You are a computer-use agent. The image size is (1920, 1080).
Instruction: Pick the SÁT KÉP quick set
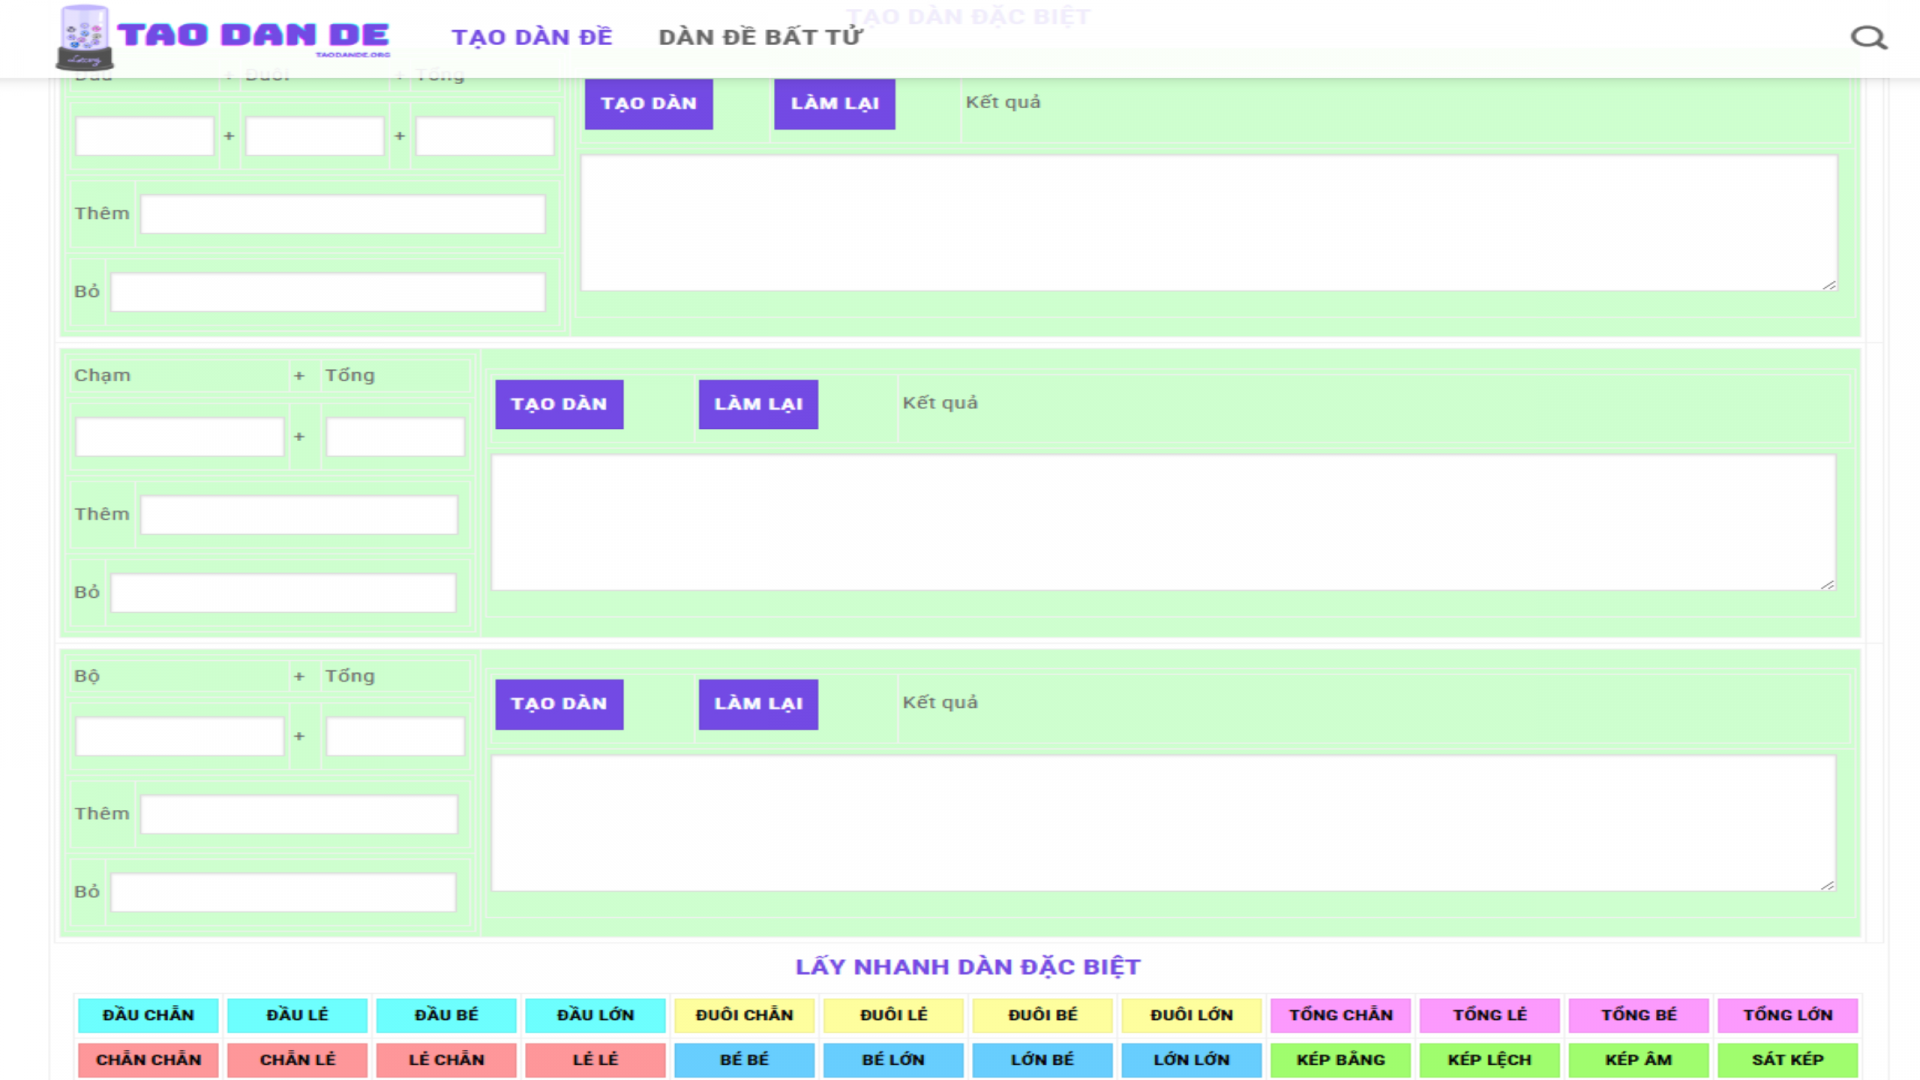(1787, 1060)
